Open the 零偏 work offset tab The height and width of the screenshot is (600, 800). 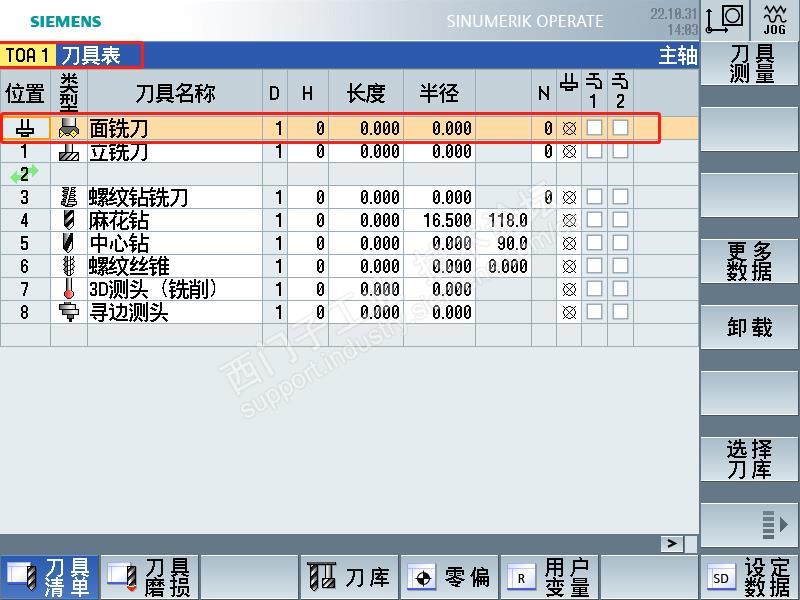pos(448,578)
